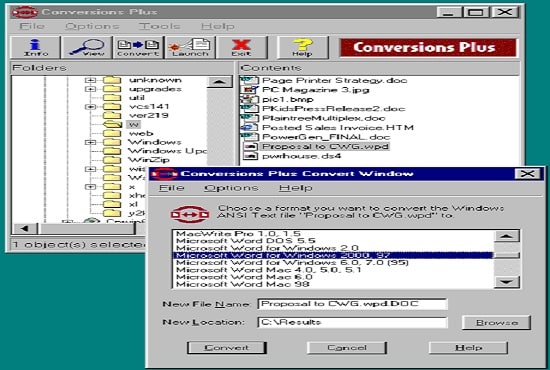Viewport: 550px width, 370px height.
Task: Click the Folders pane up arrow
Action: point(220,82)
